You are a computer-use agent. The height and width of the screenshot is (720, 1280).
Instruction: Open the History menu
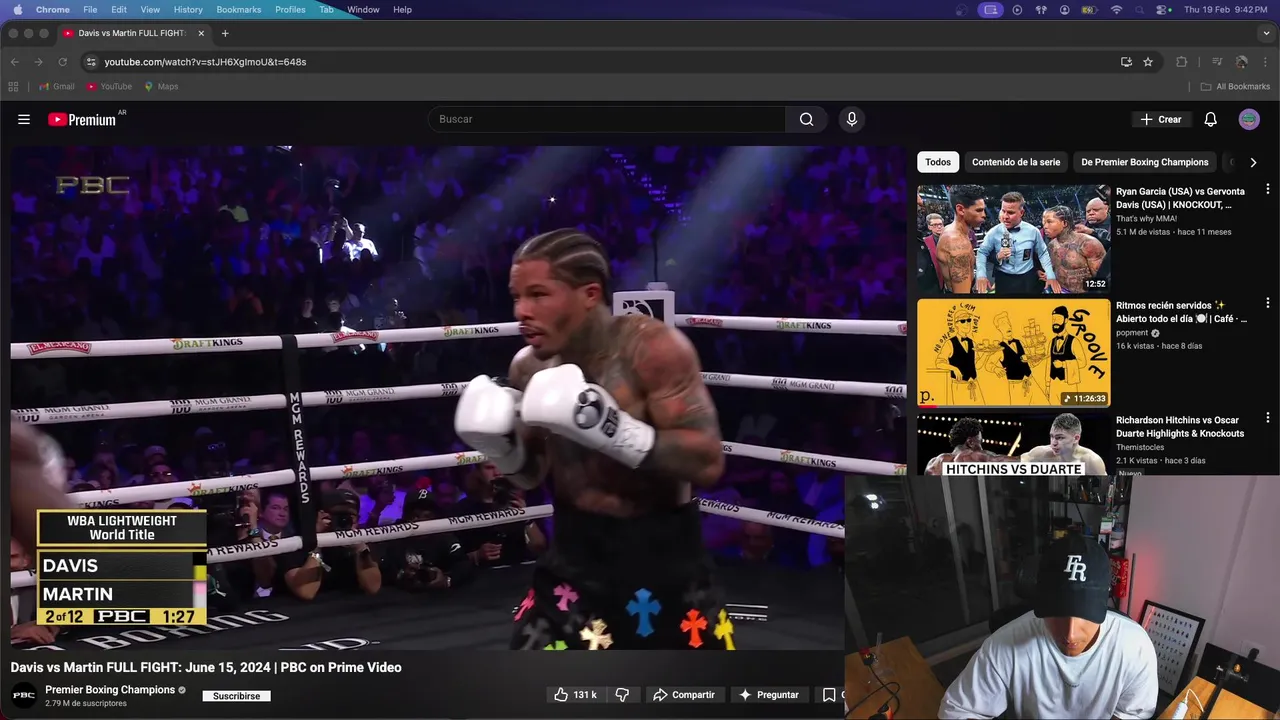188,9
